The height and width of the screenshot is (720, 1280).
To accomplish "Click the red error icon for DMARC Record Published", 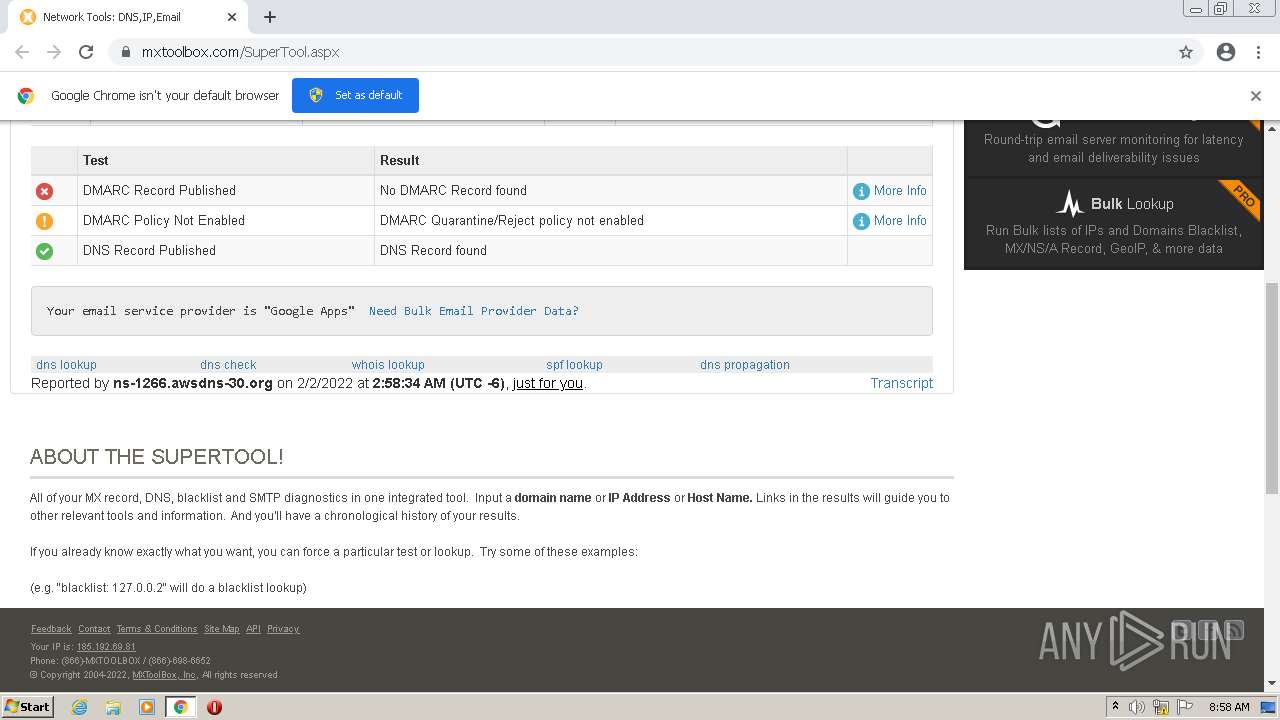I will click(x=44, y=191).
